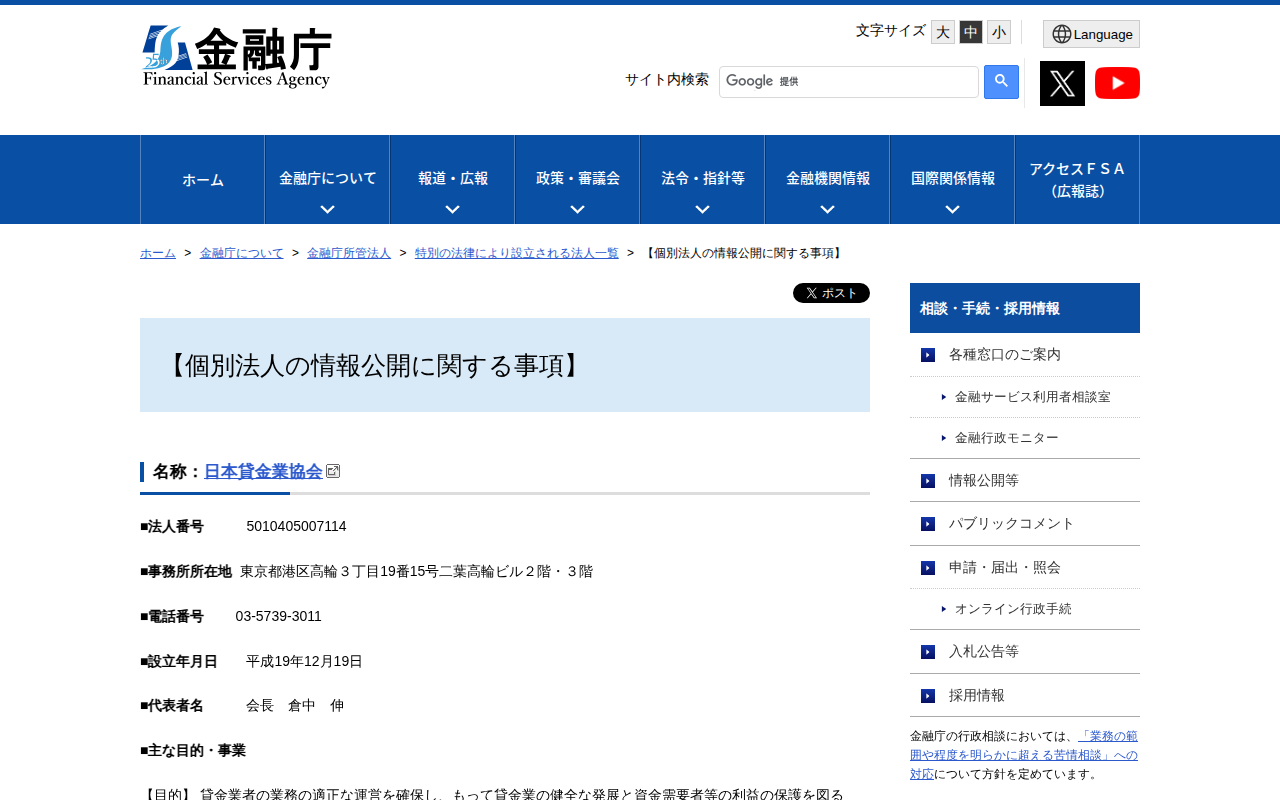Open the 国際関係情報 nav label
1280x800 pixels.
pos(952,178)
